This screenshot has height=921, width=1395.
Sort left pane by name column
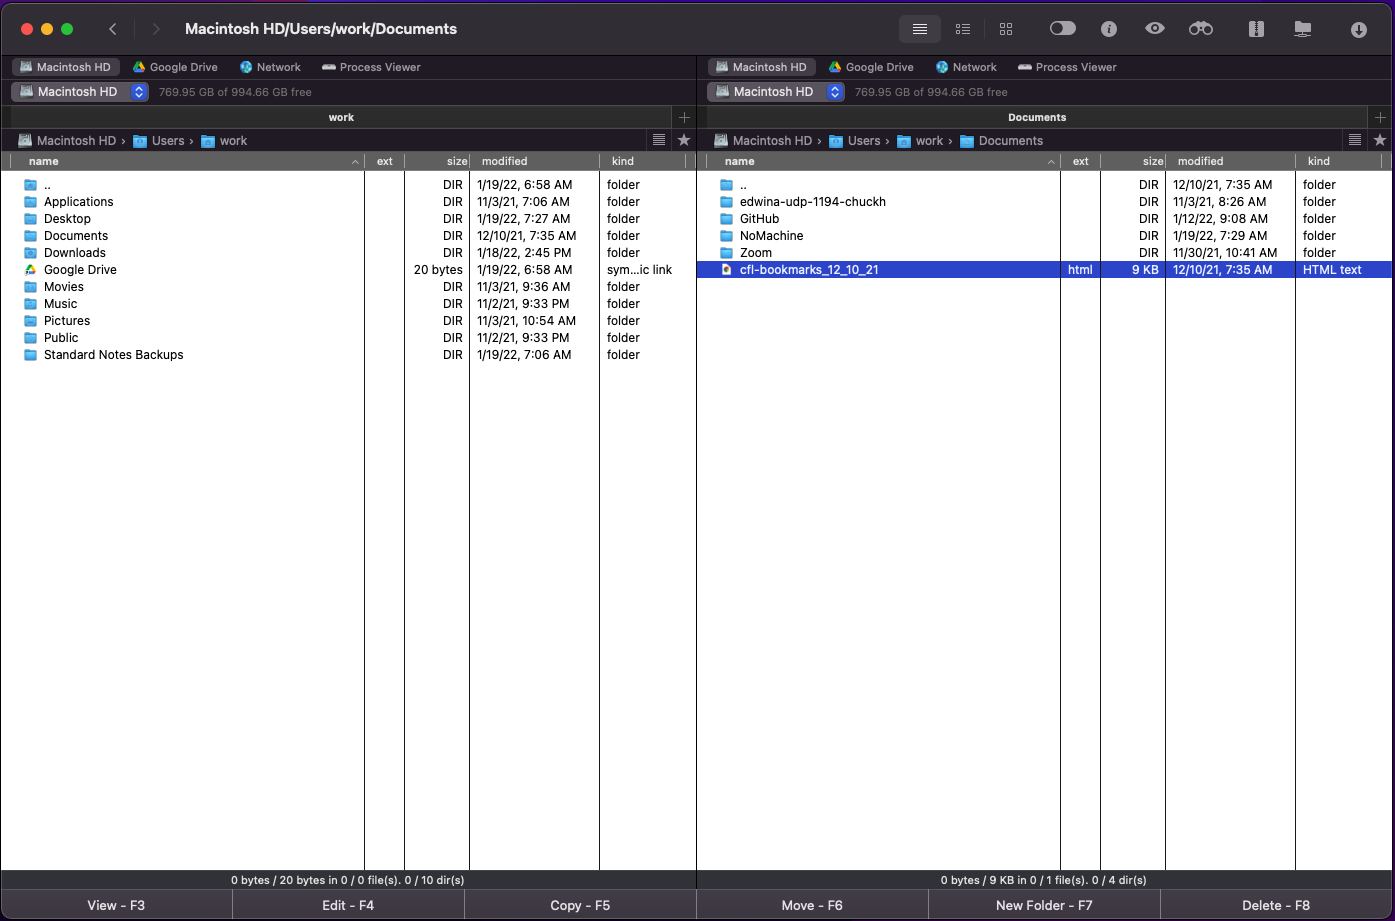[187, 161]
